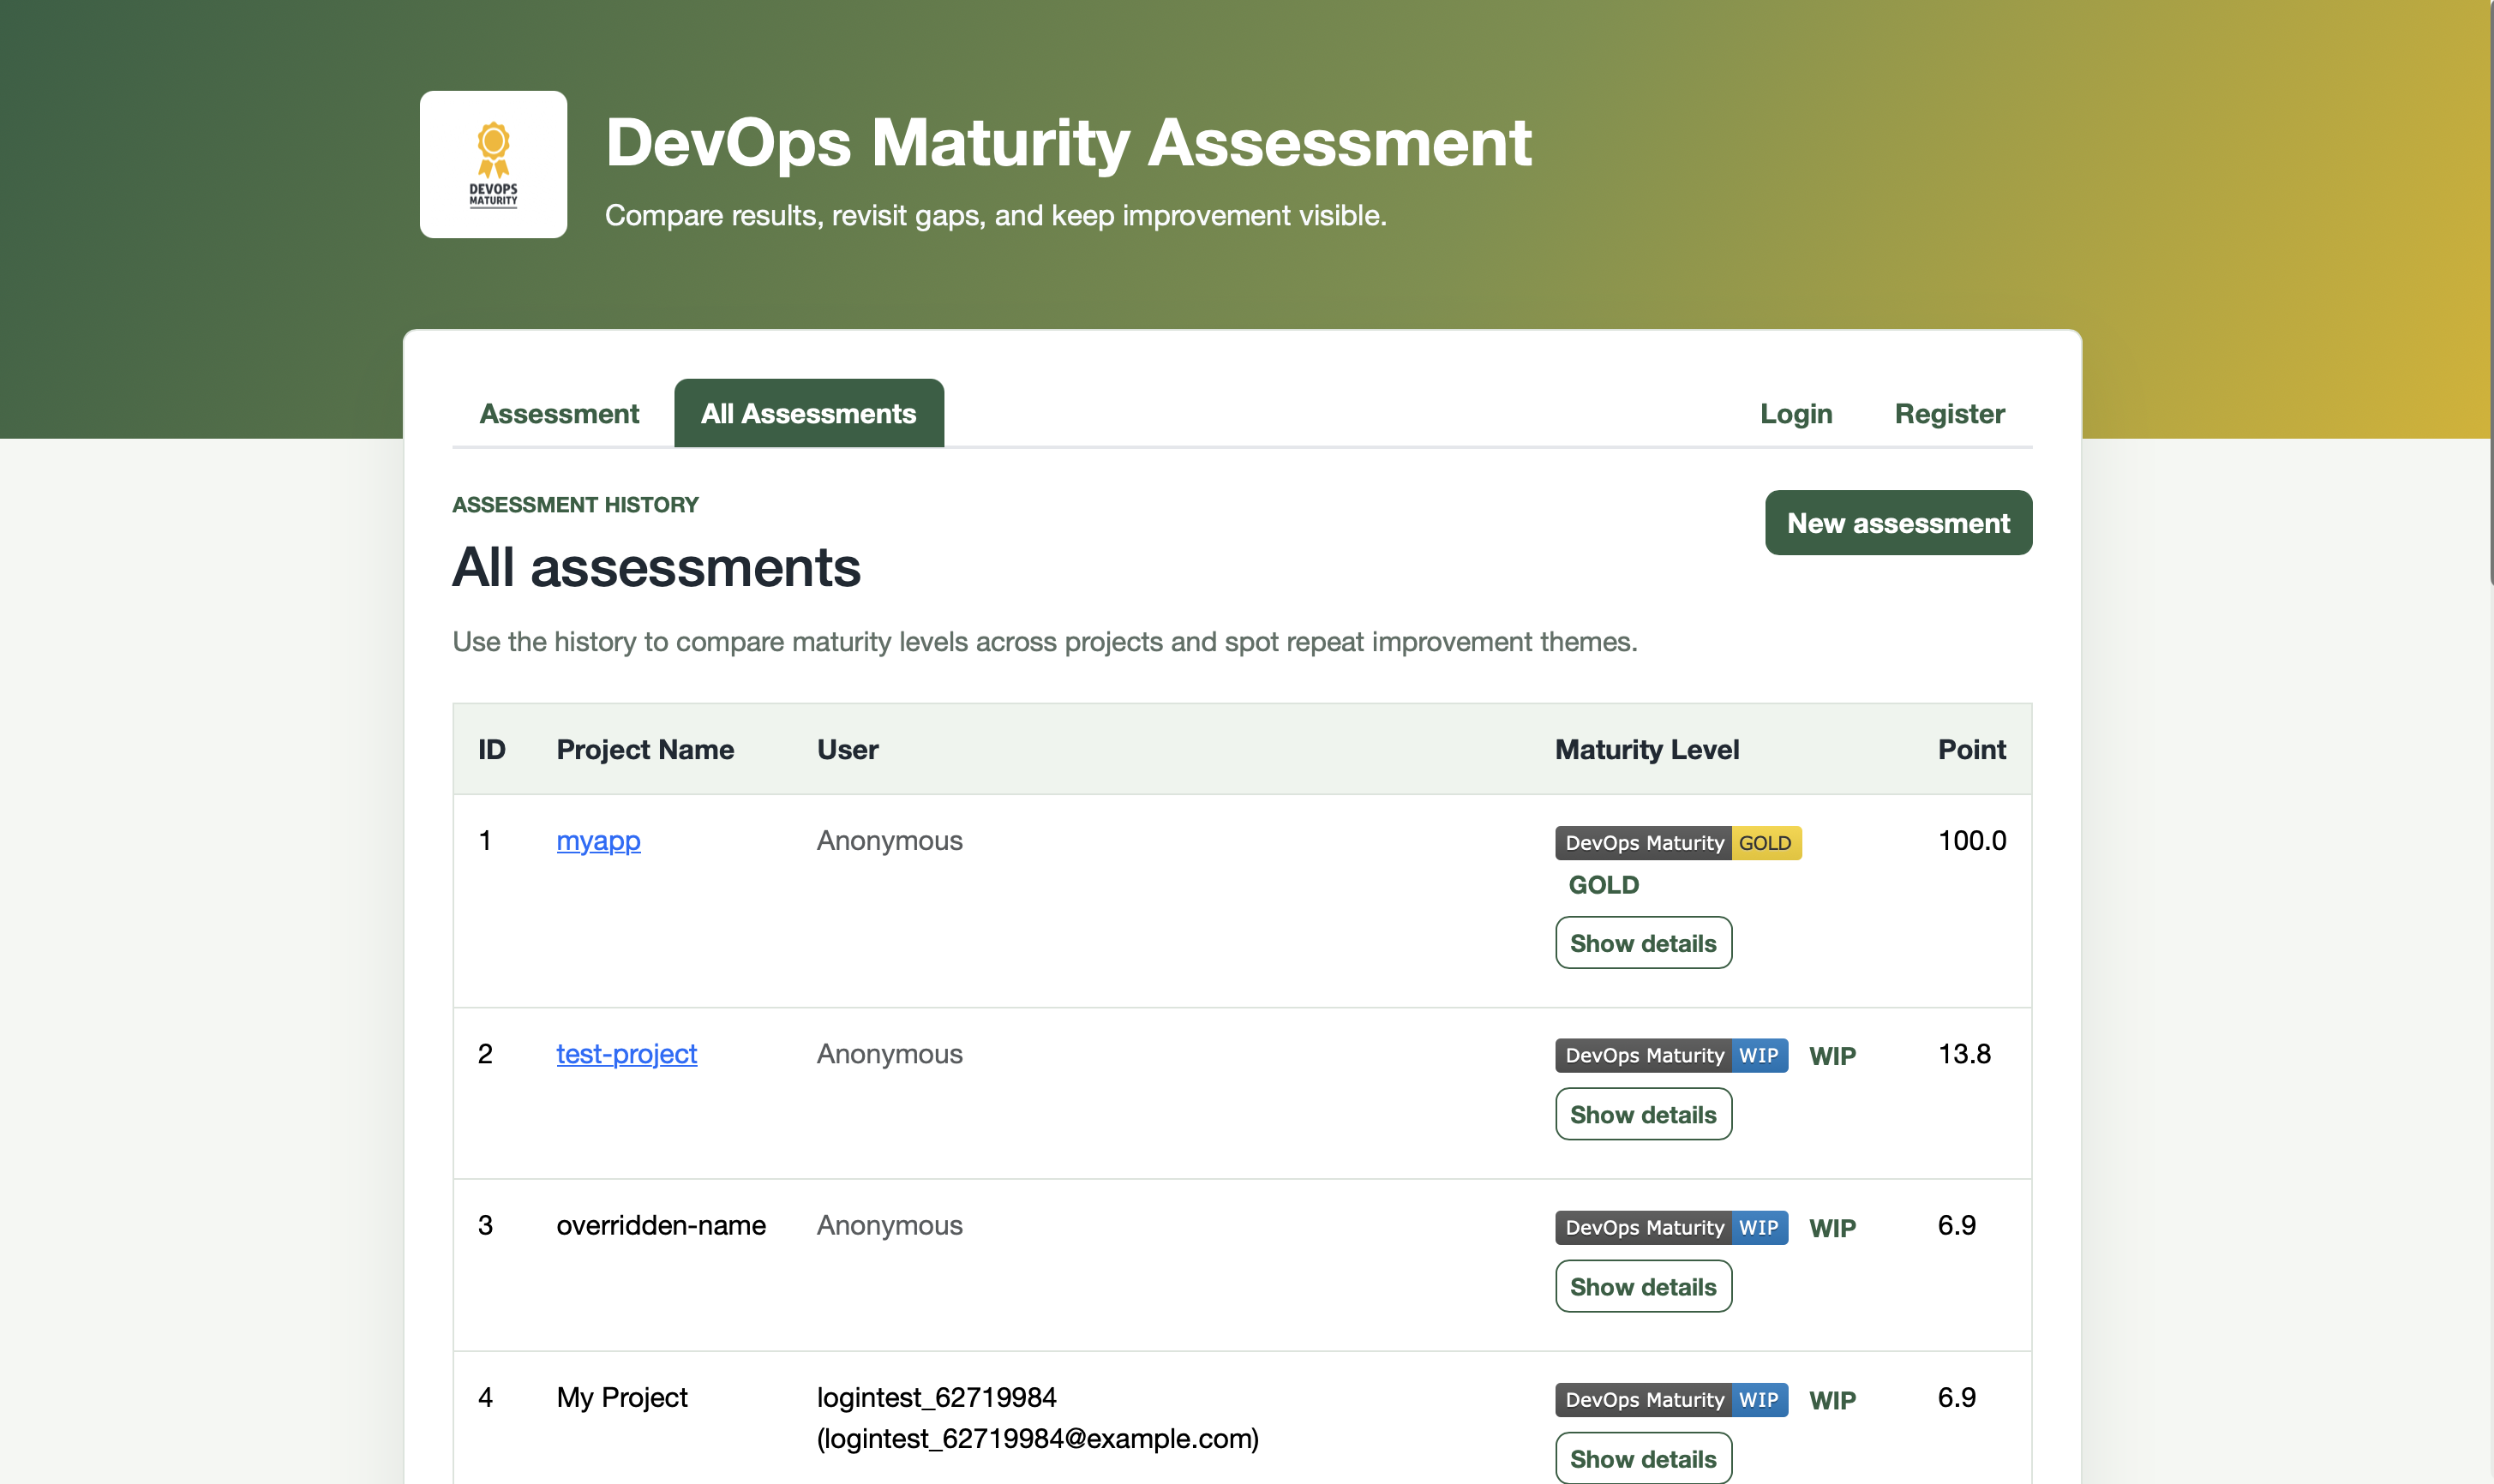Viewport: 2494px width, 1484px height.
Task: Open the Register page
Action: (1950, 413)
